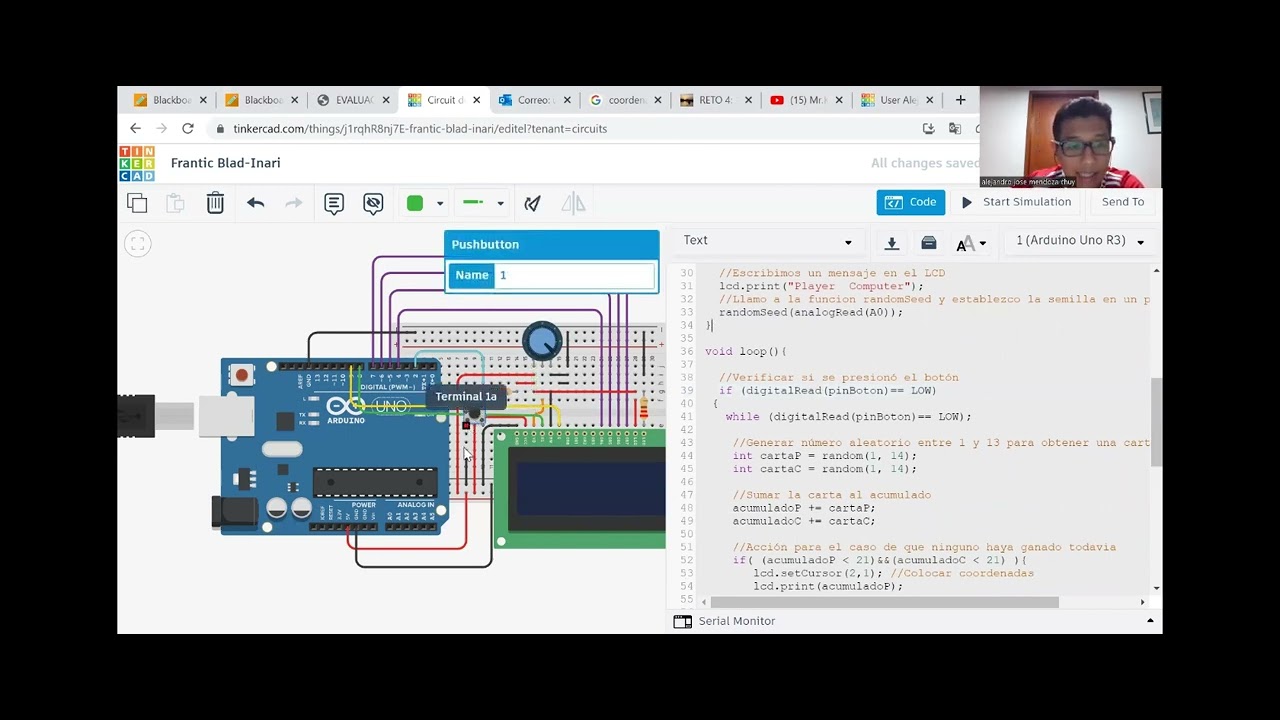The height and width of the screenshot is (720, 1280).
Task: Switch to the YouTube (15) Mr. tab
Action: (805, 100)
